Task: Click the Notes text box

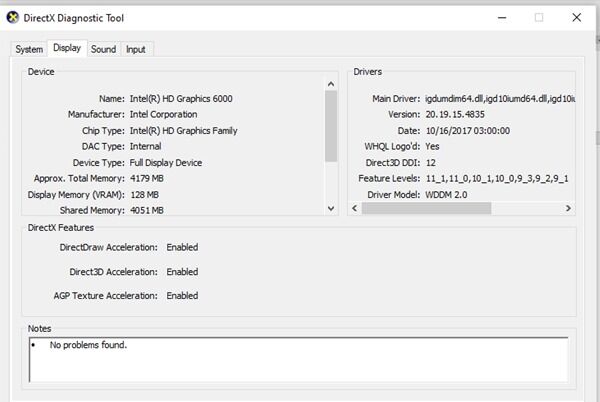Action: pos(298,359)
